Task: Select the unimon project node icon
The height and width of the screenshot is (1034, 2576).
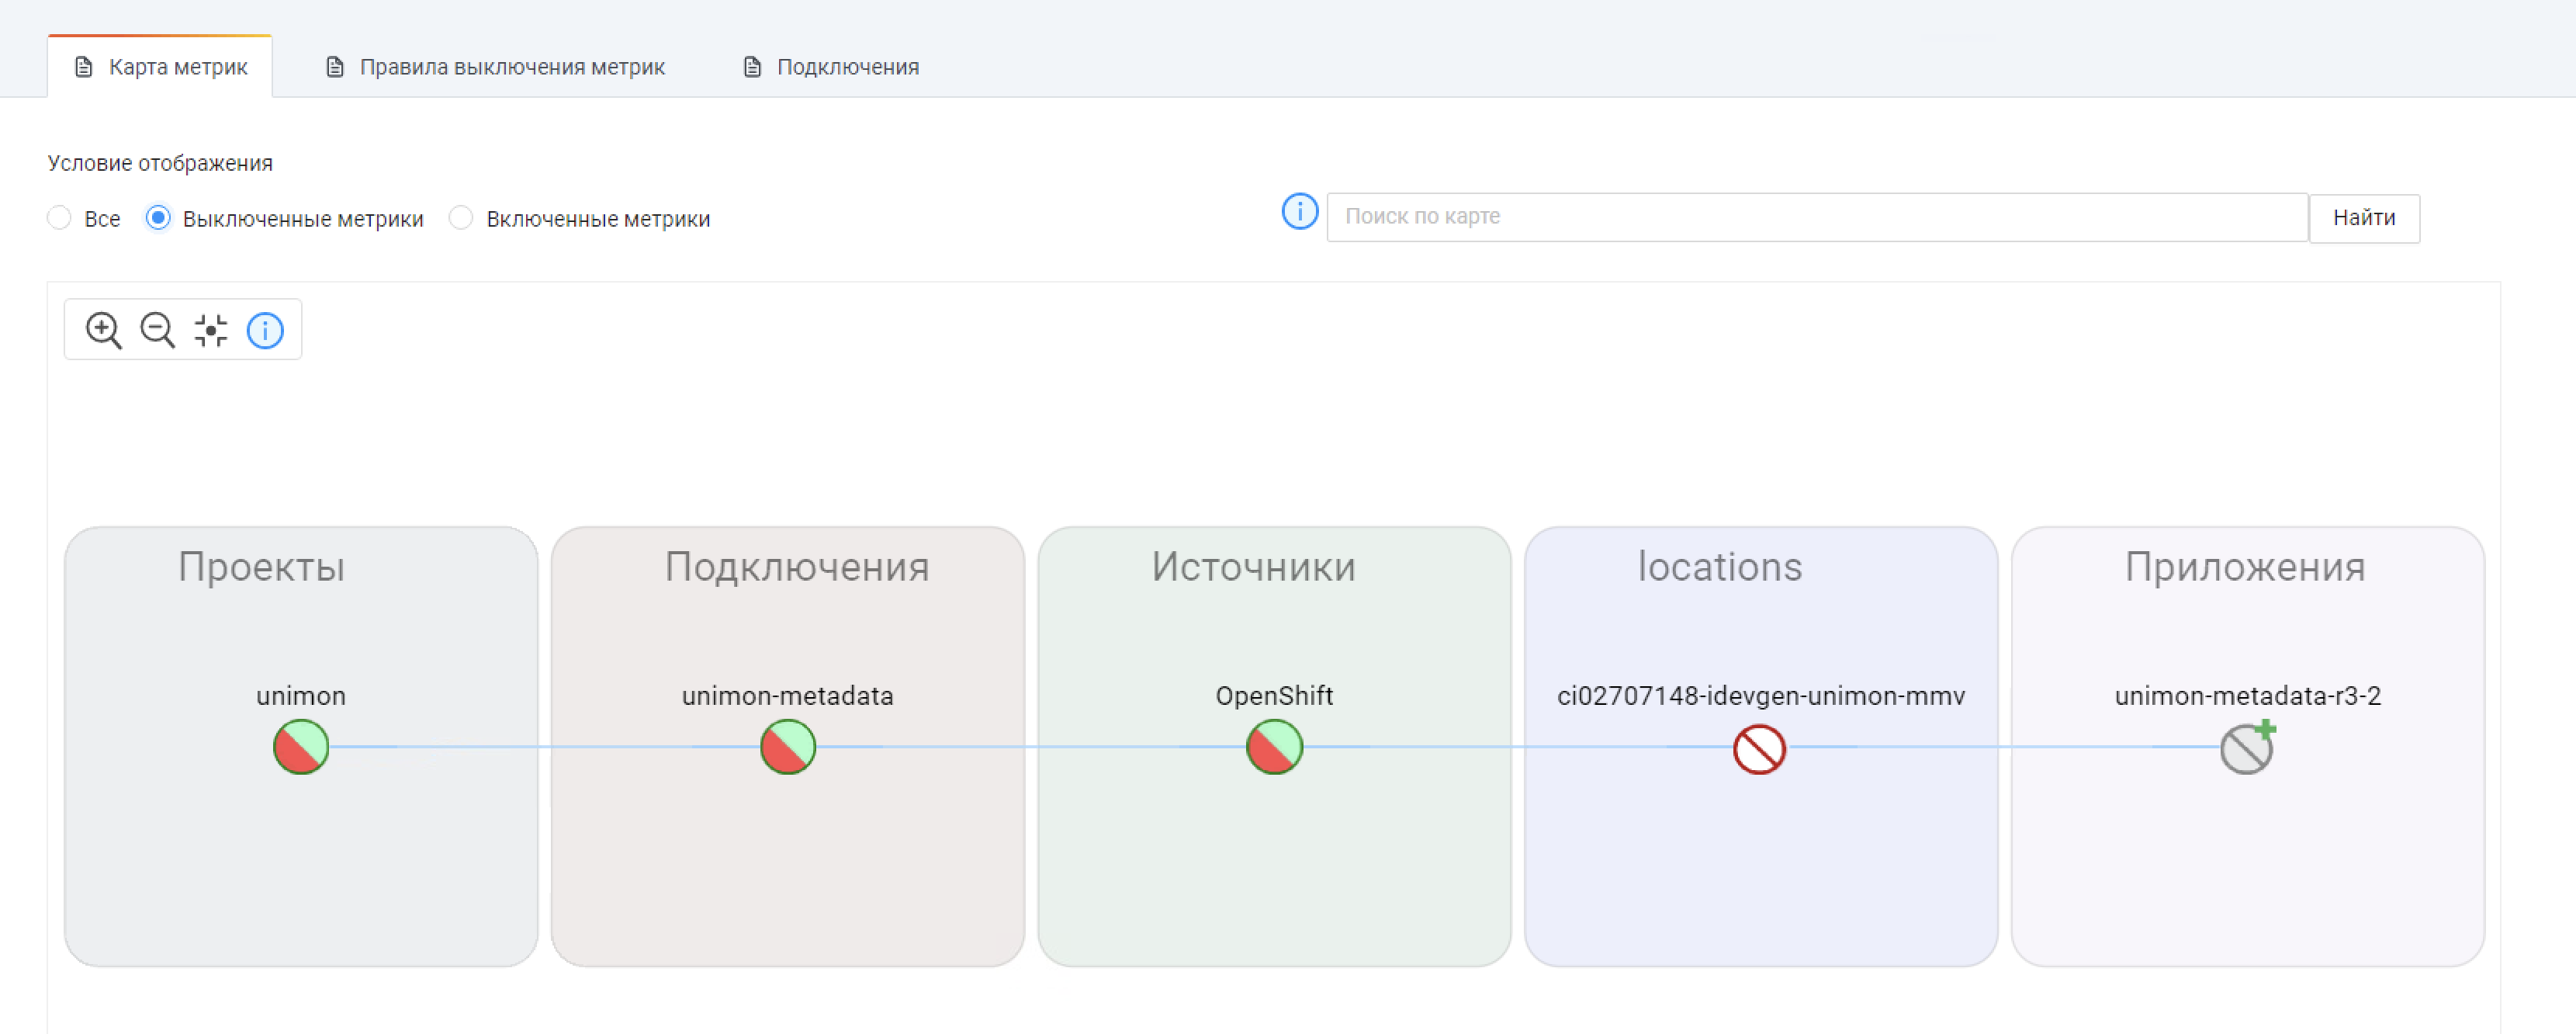Action: [301, 747]
